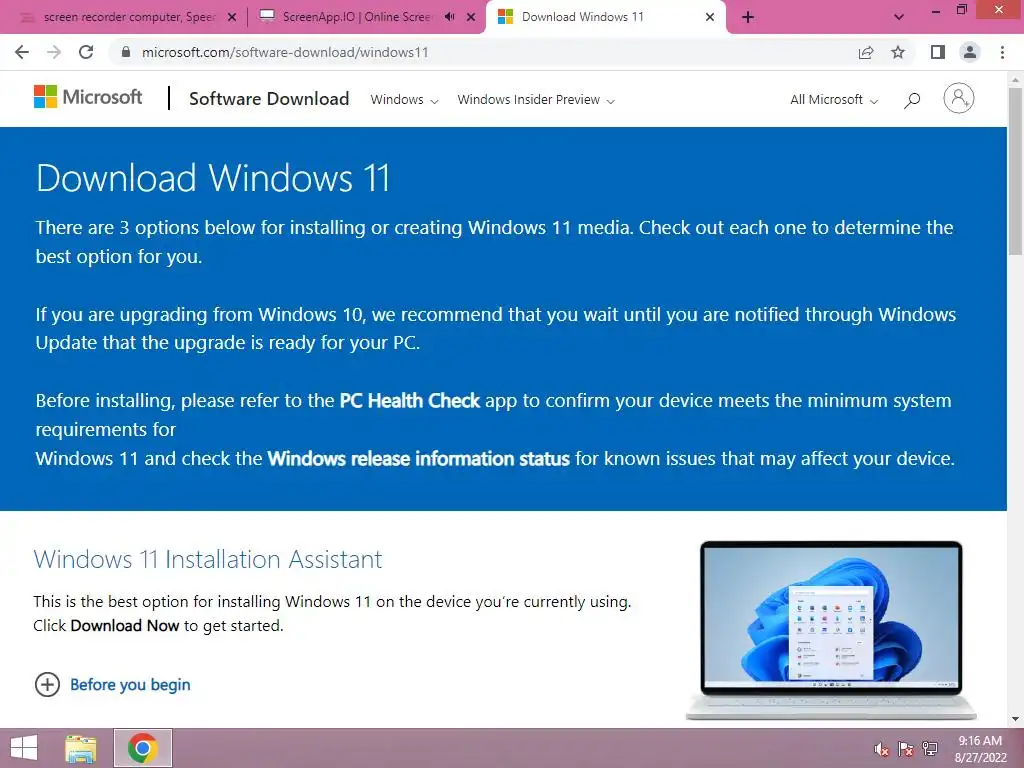This screenshot has width=1024, height=768.
Task: Click scrollbar down arrow
Action: click(1015, 719)
